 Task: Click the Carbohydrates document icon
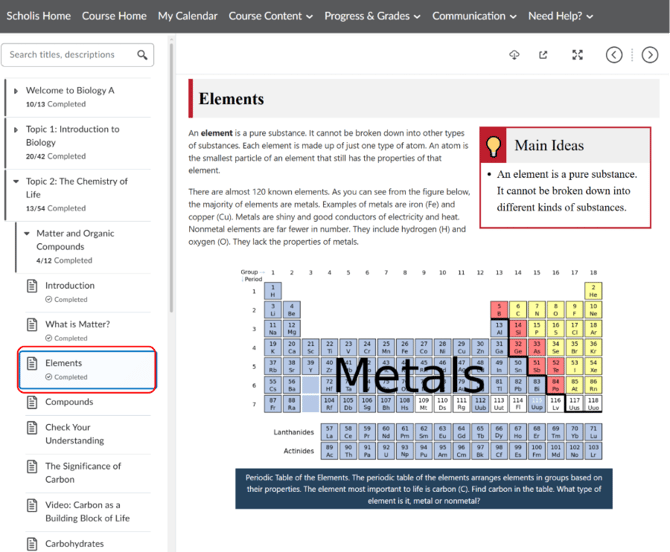pos(32,544)
